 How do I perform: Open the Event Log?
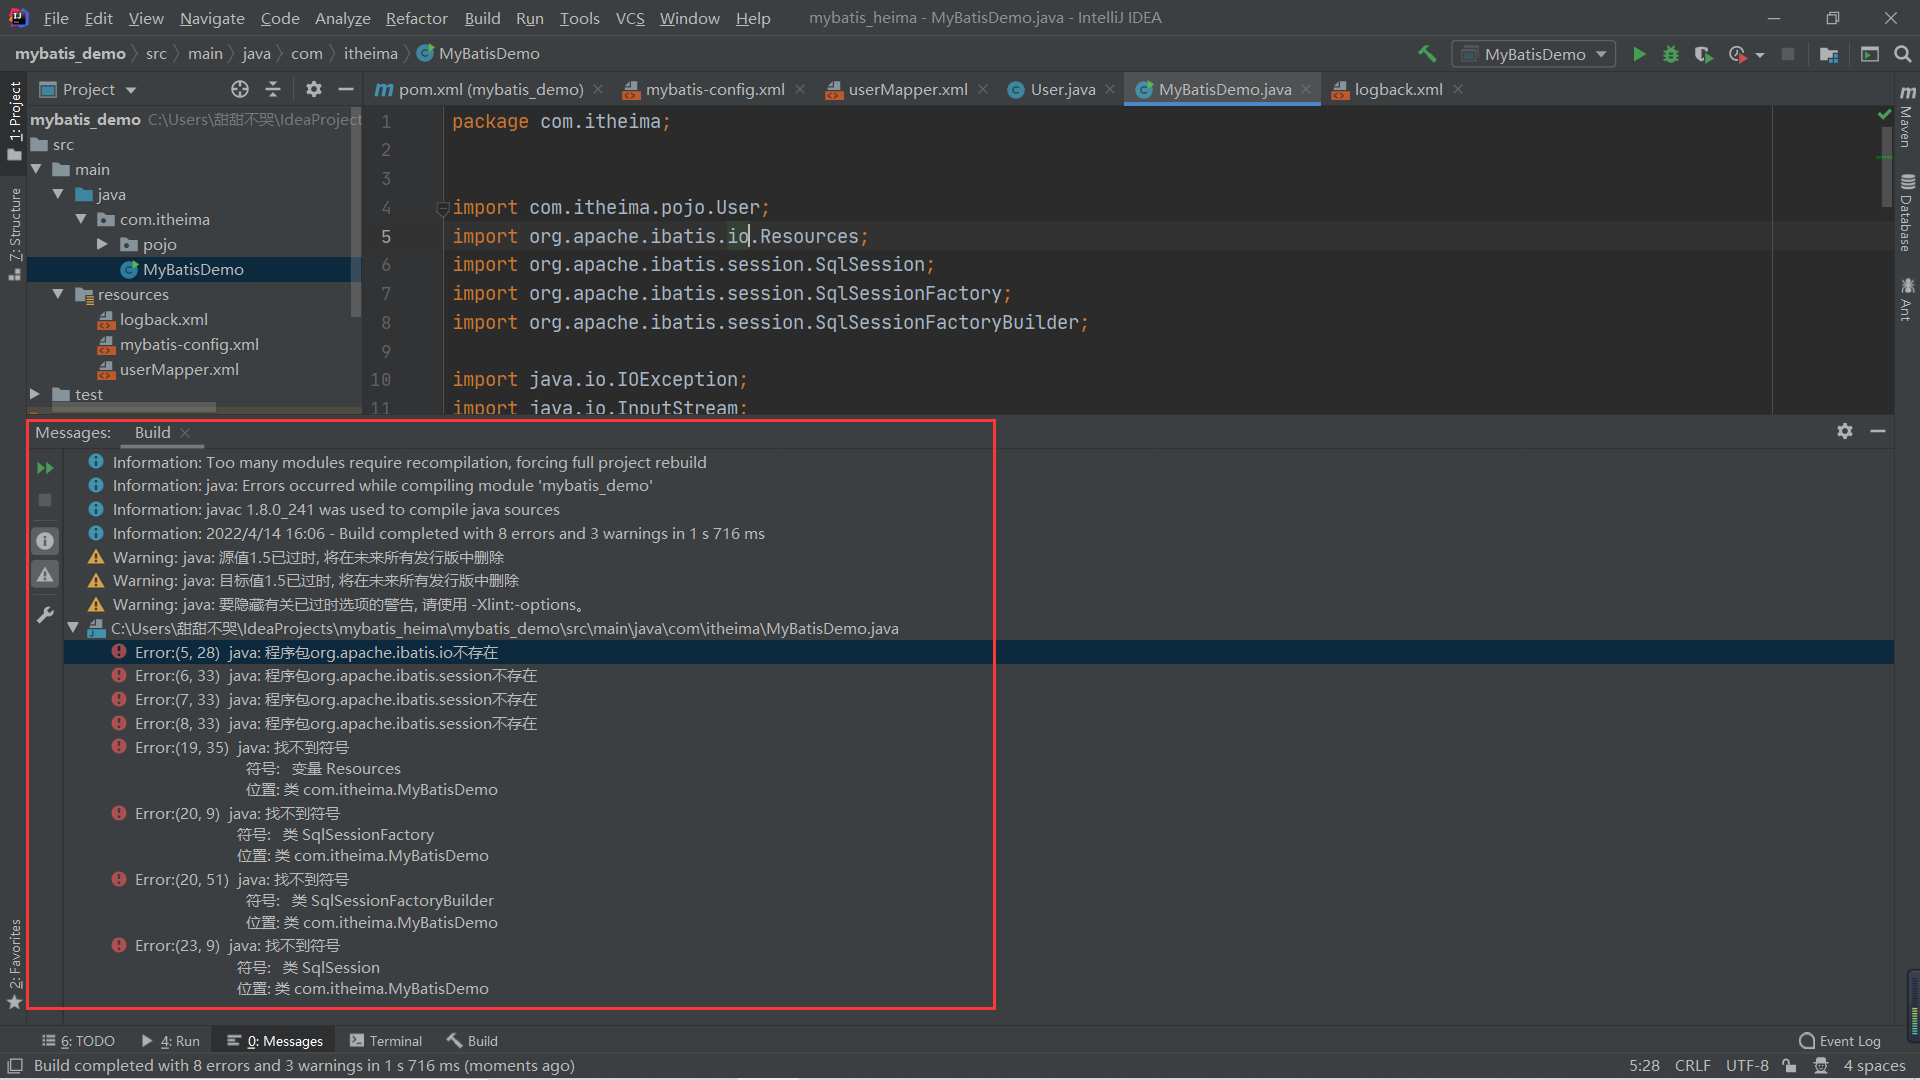1849,1040
